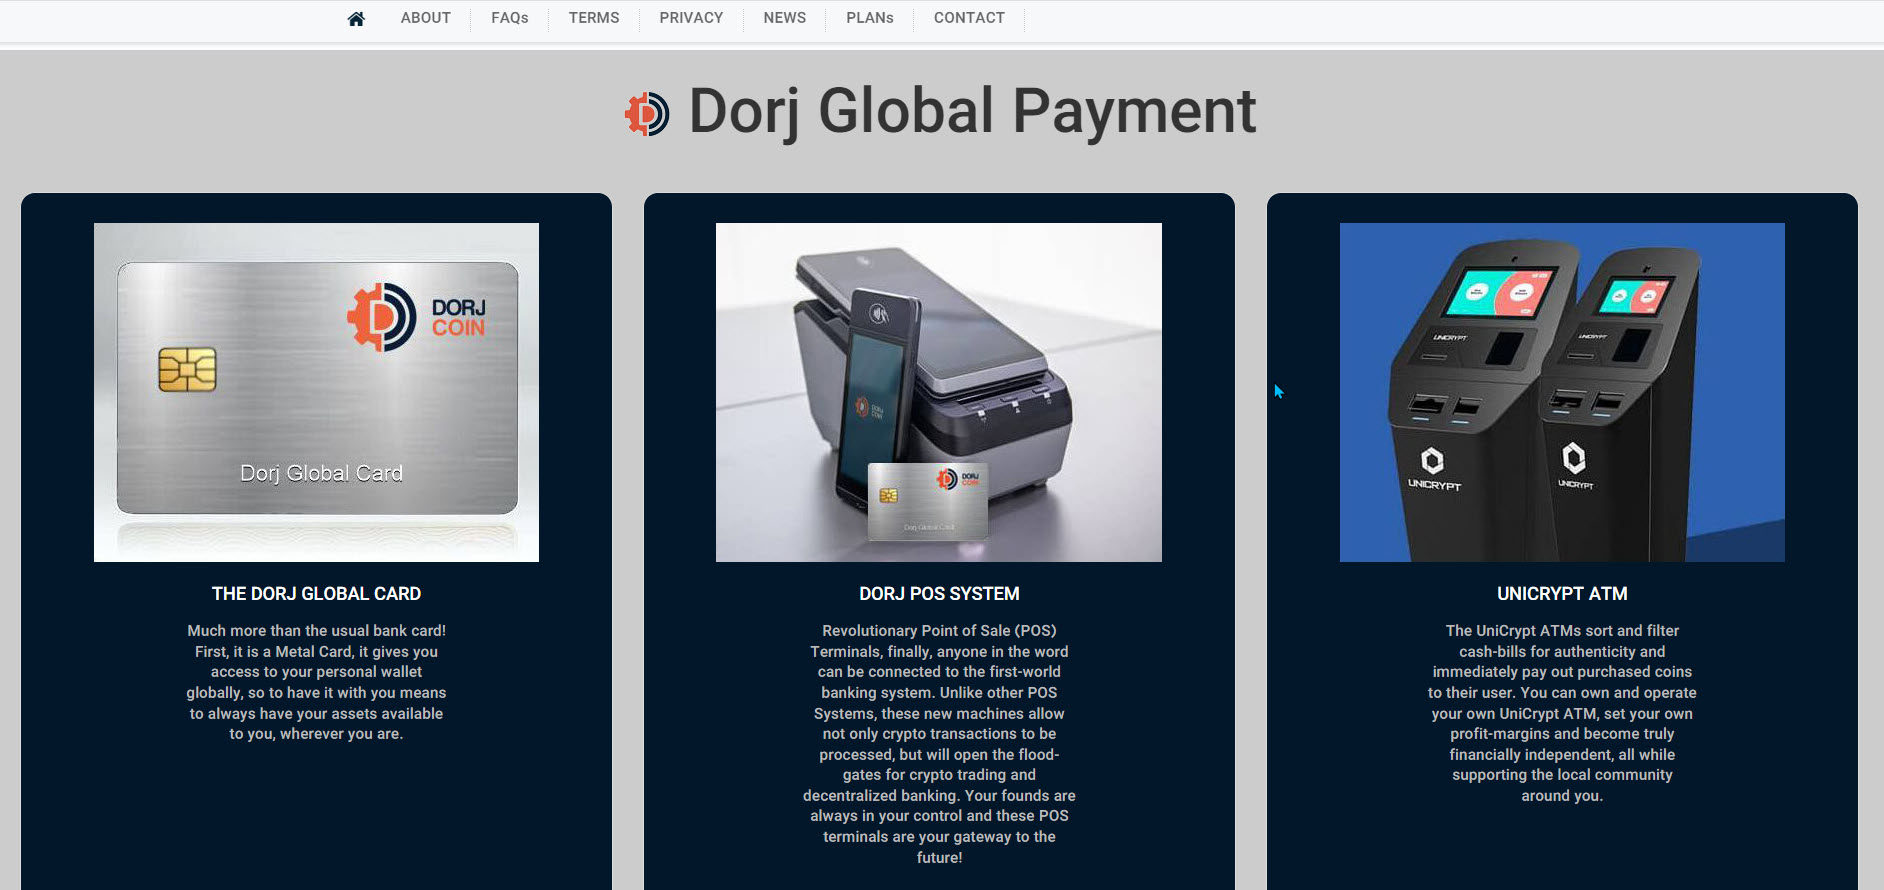
Task: Click the UniCrypt ATM image
Action: 1562,392
